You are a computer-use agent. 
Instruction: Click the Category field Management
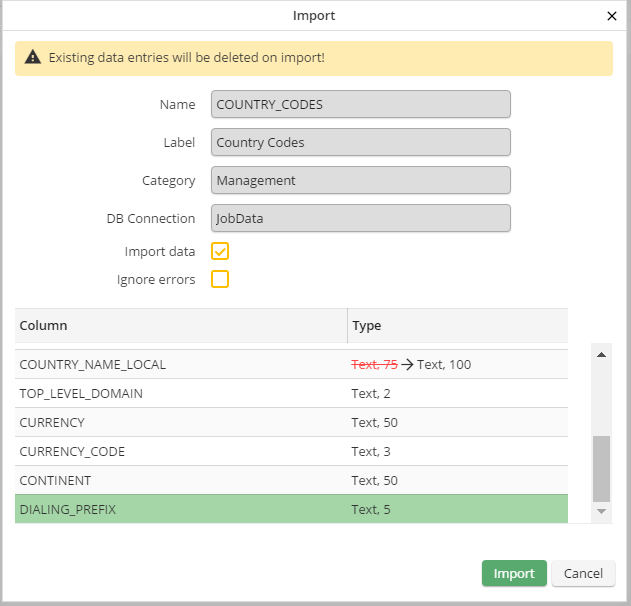[x=361, y=180]
